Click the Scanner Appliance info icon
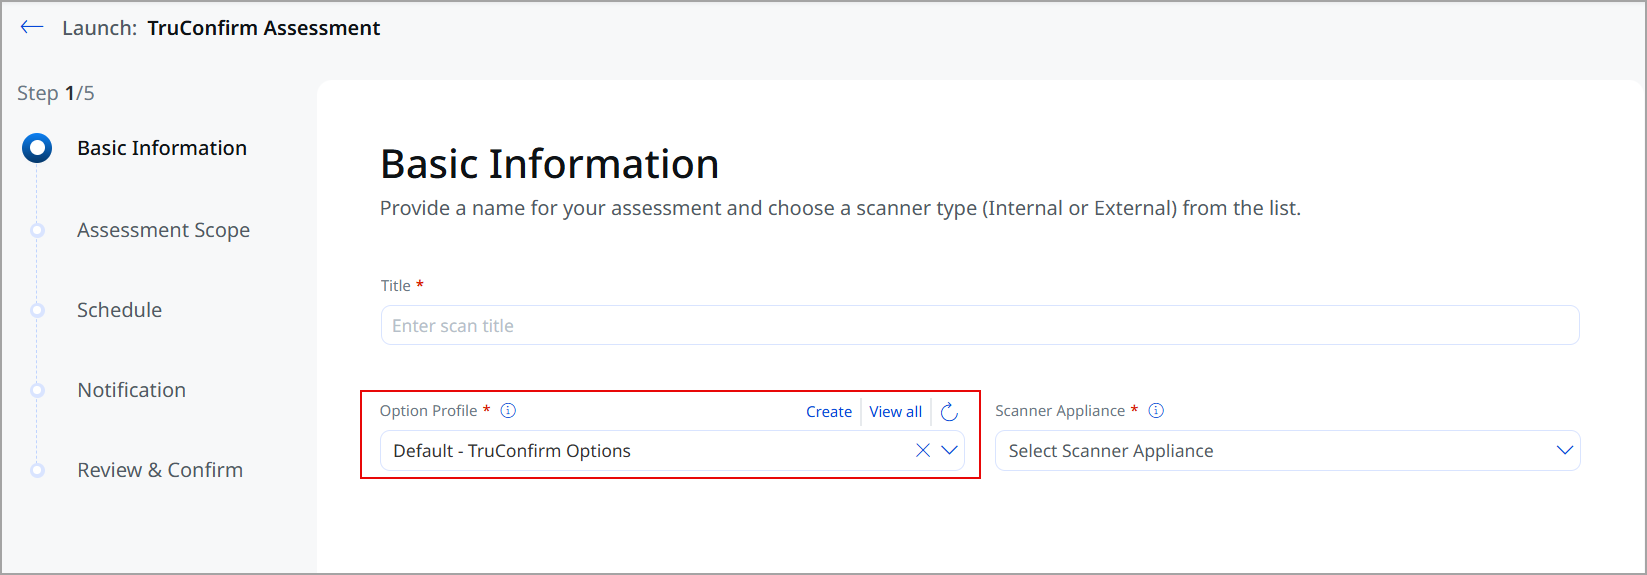 [x=1156, y=410]
